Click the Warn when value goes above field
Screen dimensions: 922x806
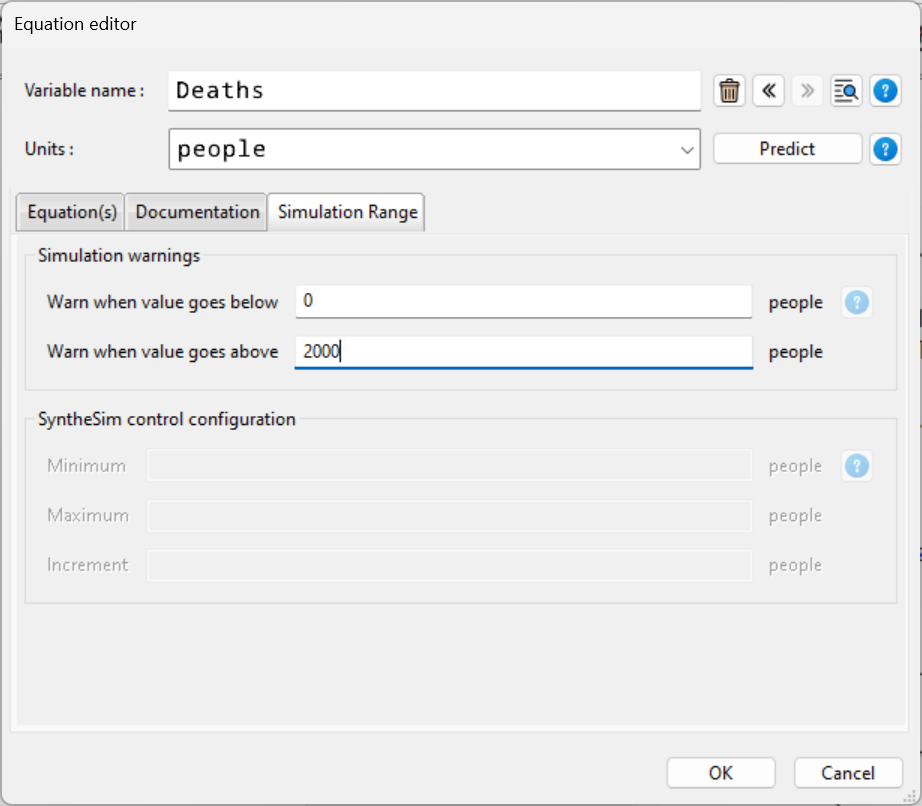click(x=522, y=351)
